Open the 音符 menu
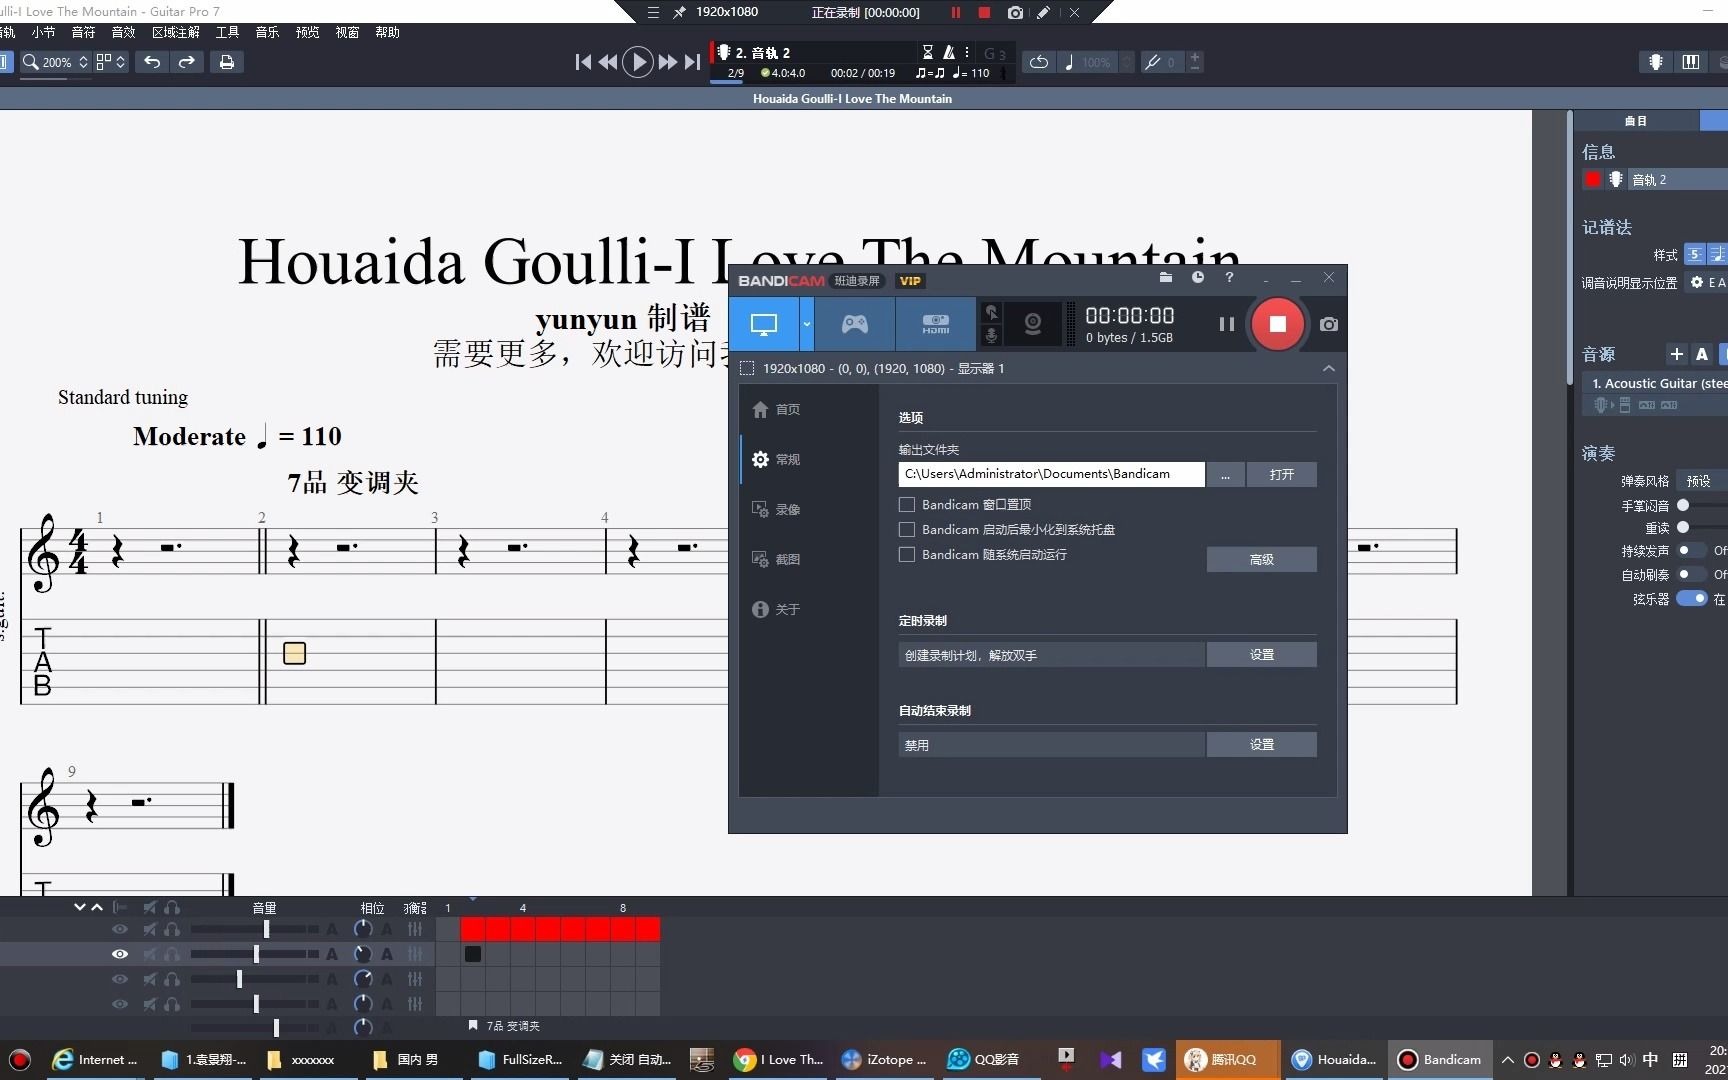Screen dimensions: 1728x1080 [83, 32]
